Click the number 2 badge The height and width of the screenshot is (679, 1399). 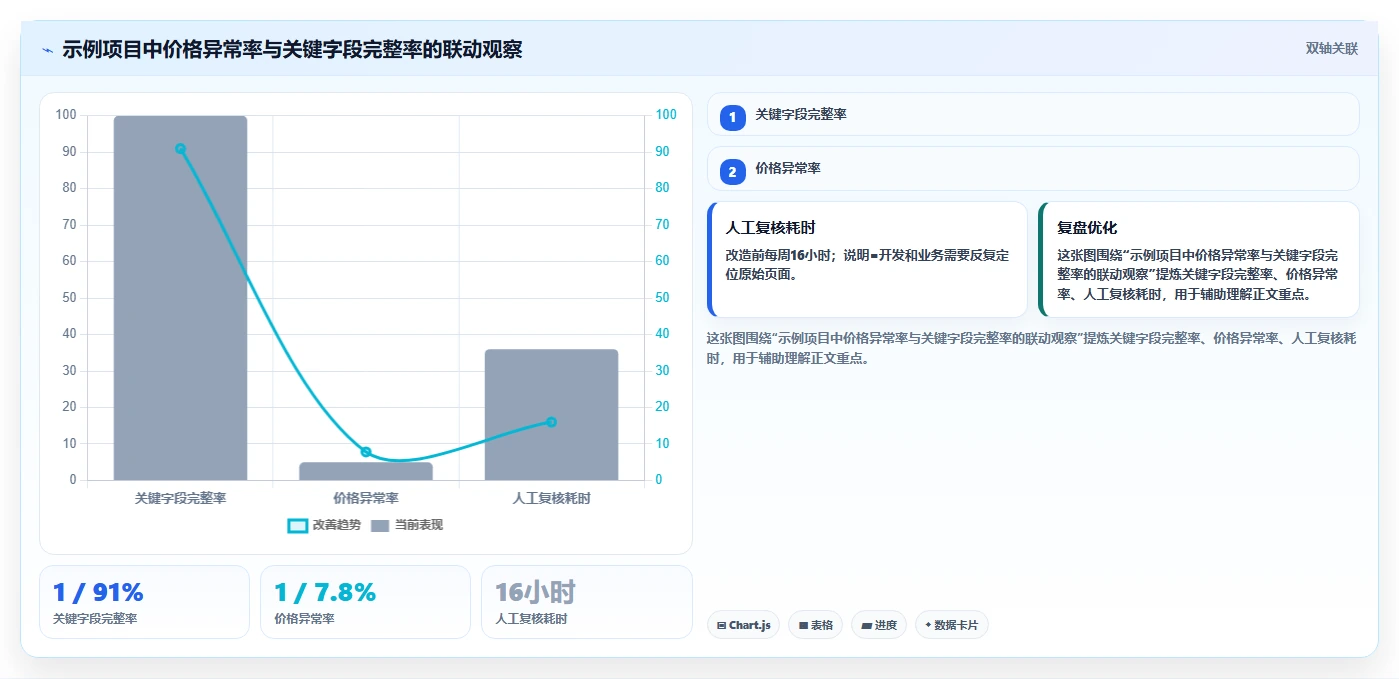click(x=732, y=172)
